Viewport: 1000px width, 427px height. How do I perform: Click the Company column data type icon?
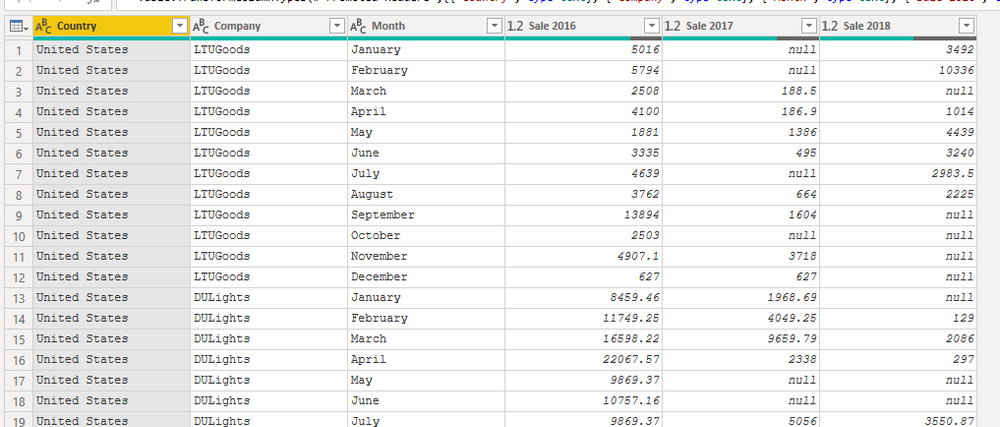coord(202,25)
